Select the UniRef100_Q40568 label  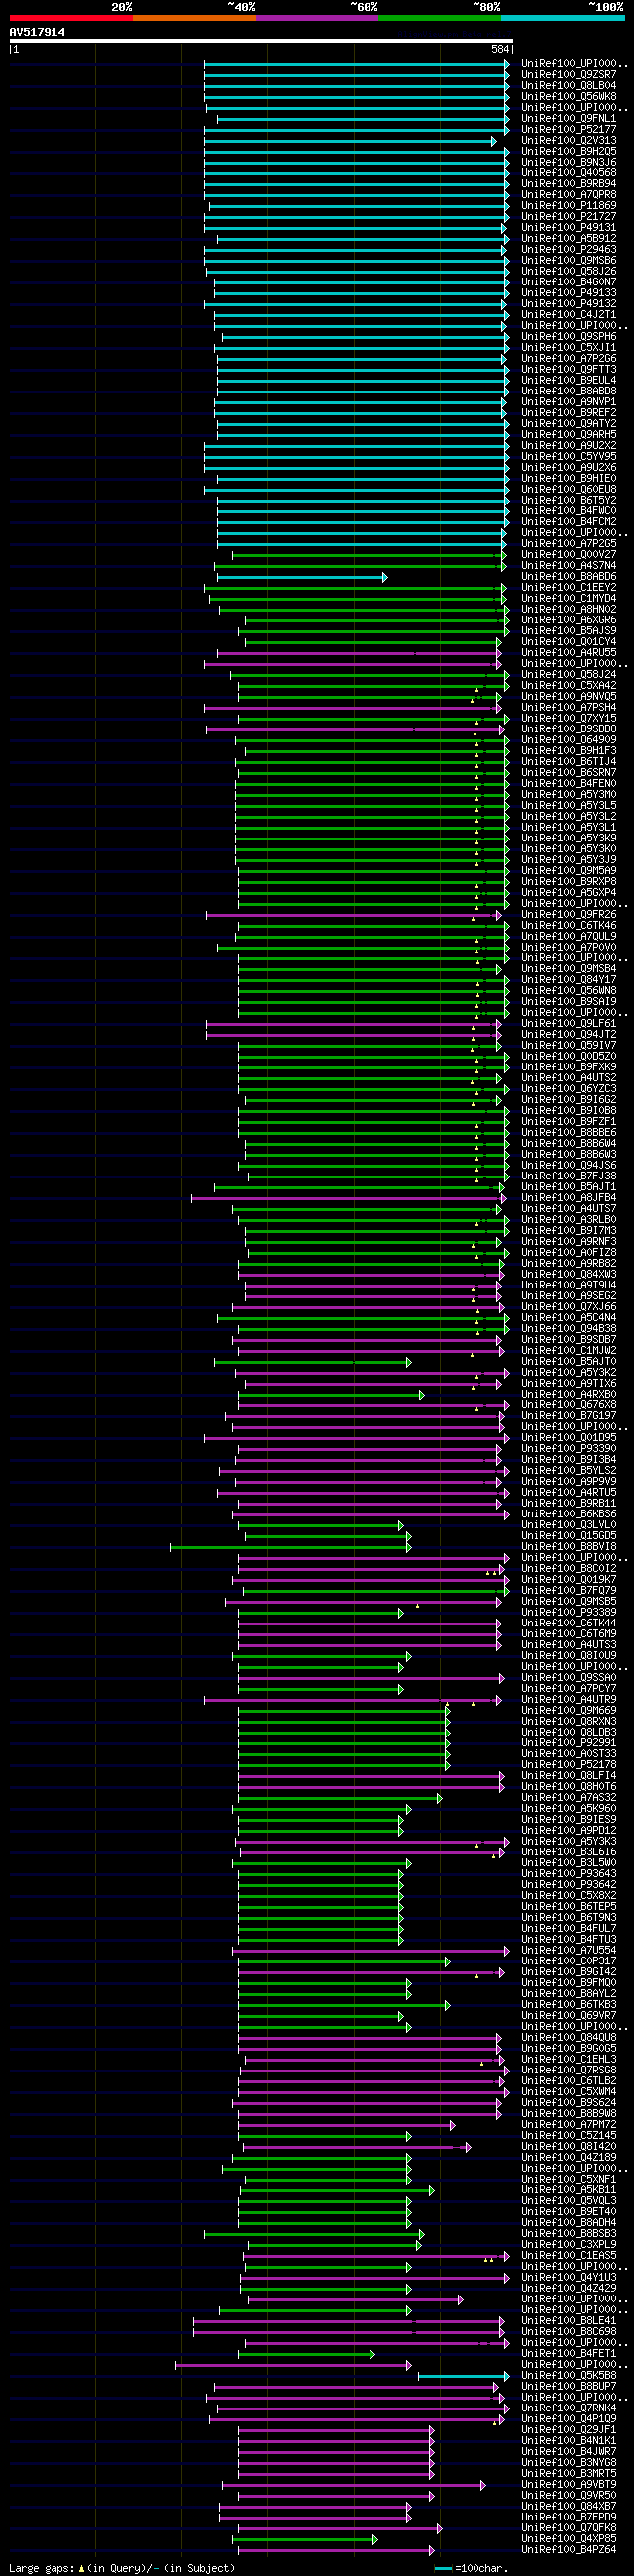tap(568, 173)
